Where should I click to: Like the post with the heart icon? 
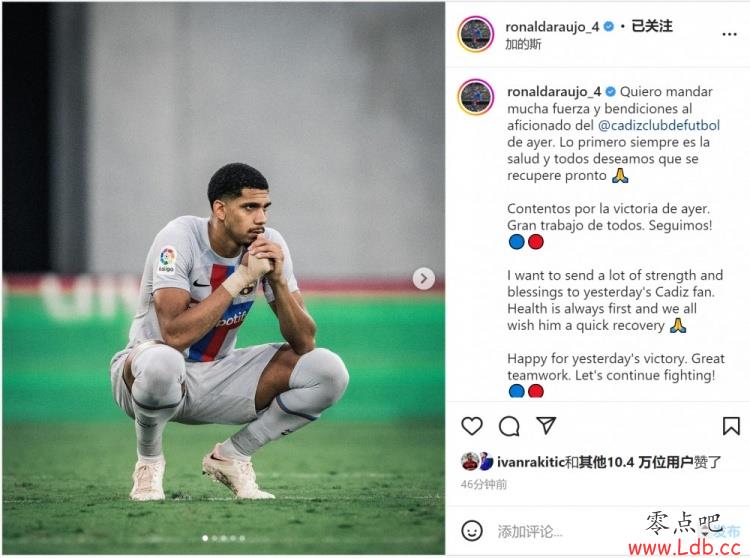click(472, 426)
